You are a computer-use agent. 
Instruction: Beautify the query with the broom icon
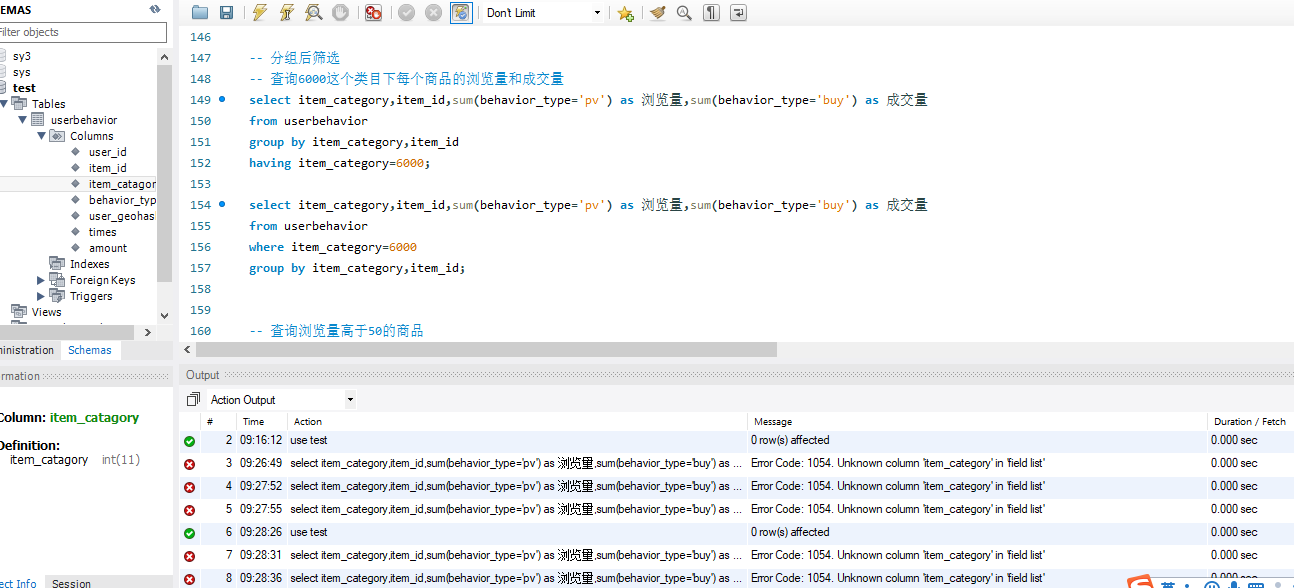coord(658,13)
